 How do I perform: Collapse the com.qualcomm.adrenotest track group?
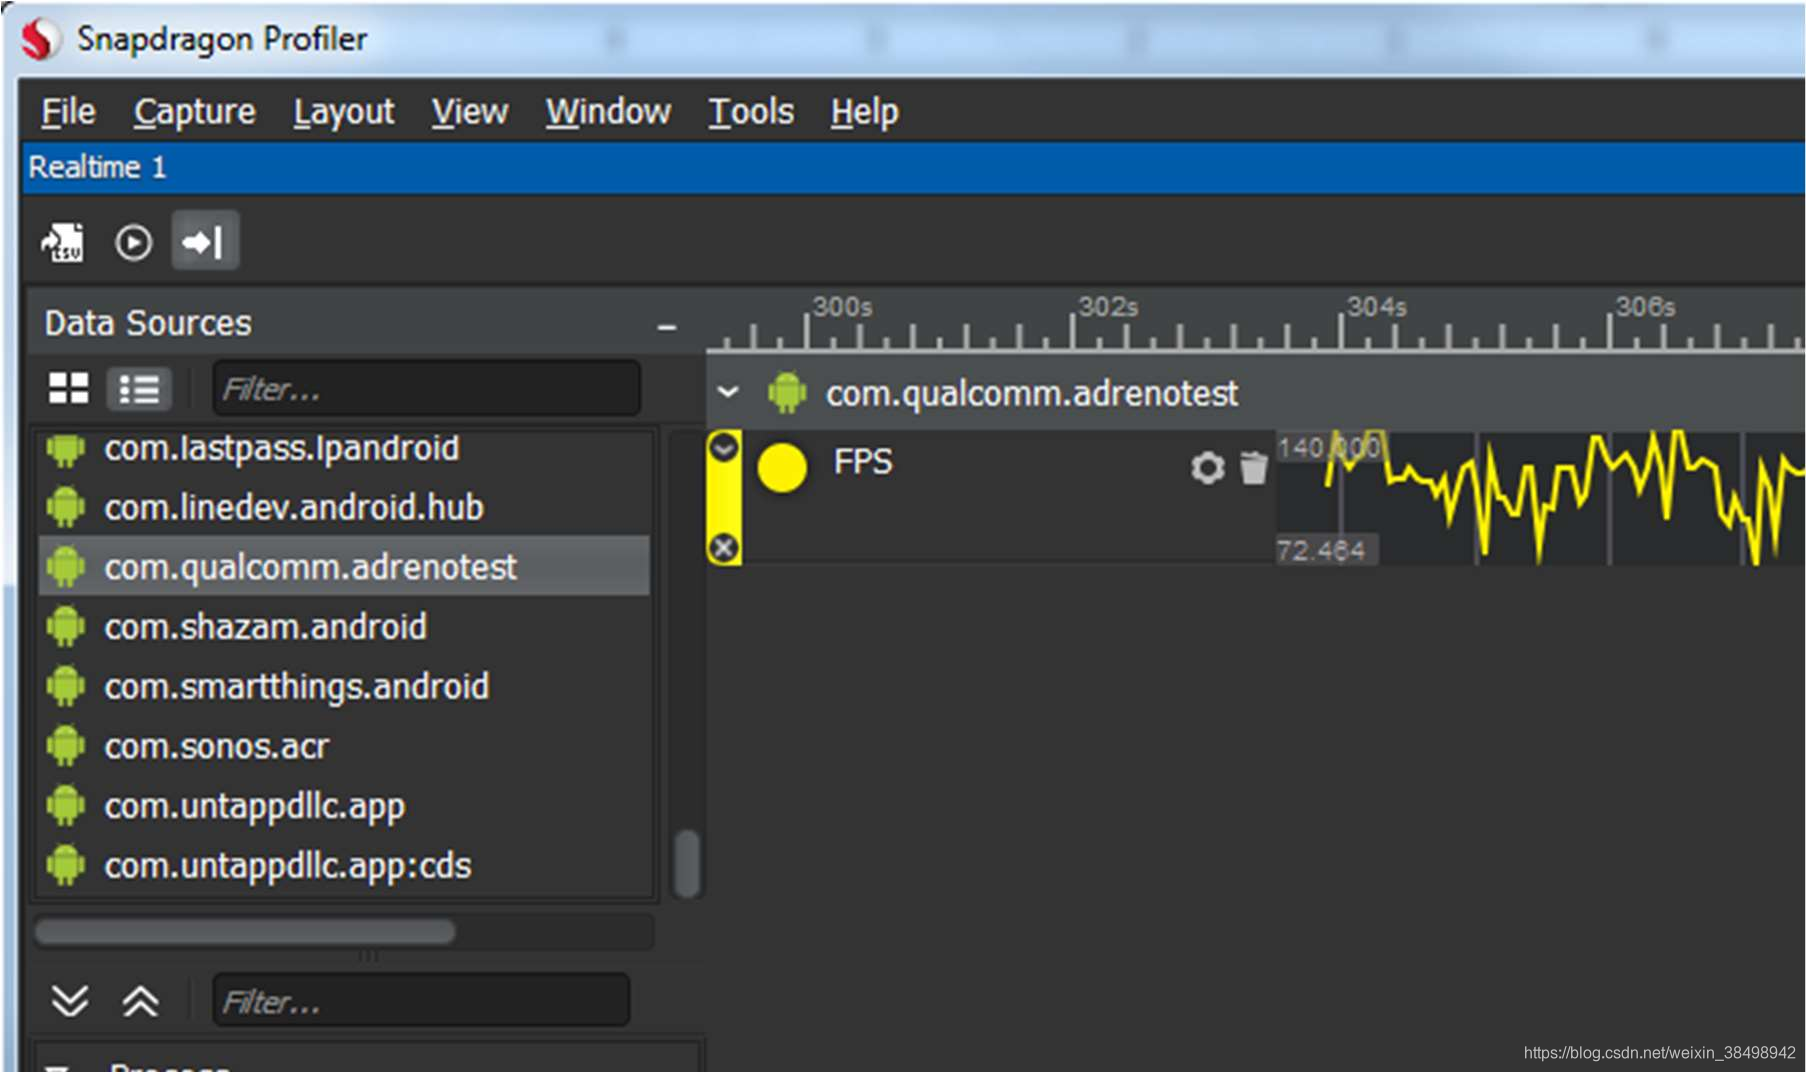click(728, 393)
